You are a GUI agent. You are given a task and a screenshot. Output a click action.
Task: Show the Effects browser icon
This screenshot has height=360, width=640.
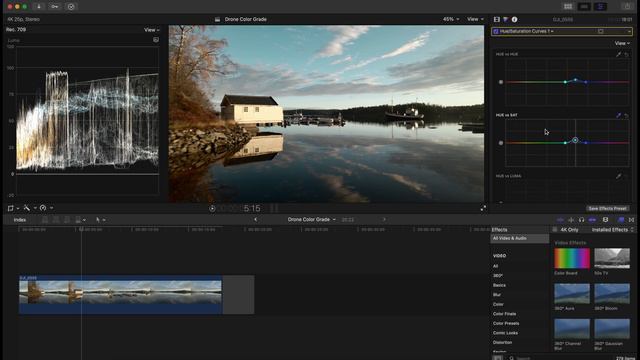tap(621, 220)
